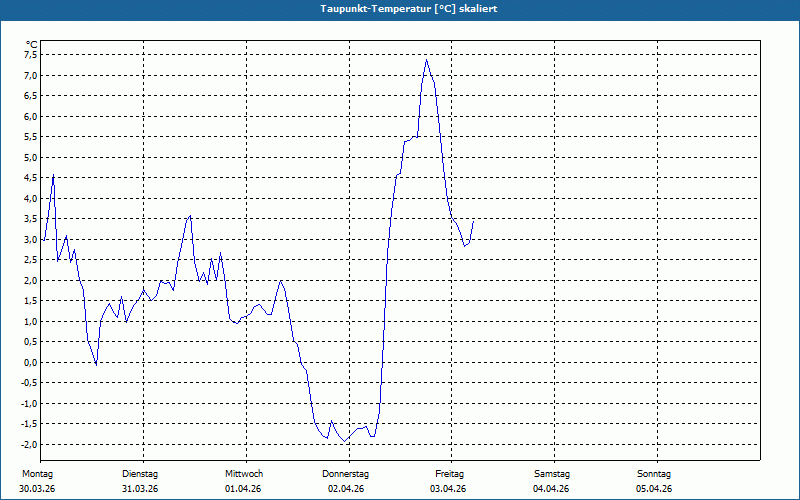Click the '3,5' y-axis value

pos(31,219)
